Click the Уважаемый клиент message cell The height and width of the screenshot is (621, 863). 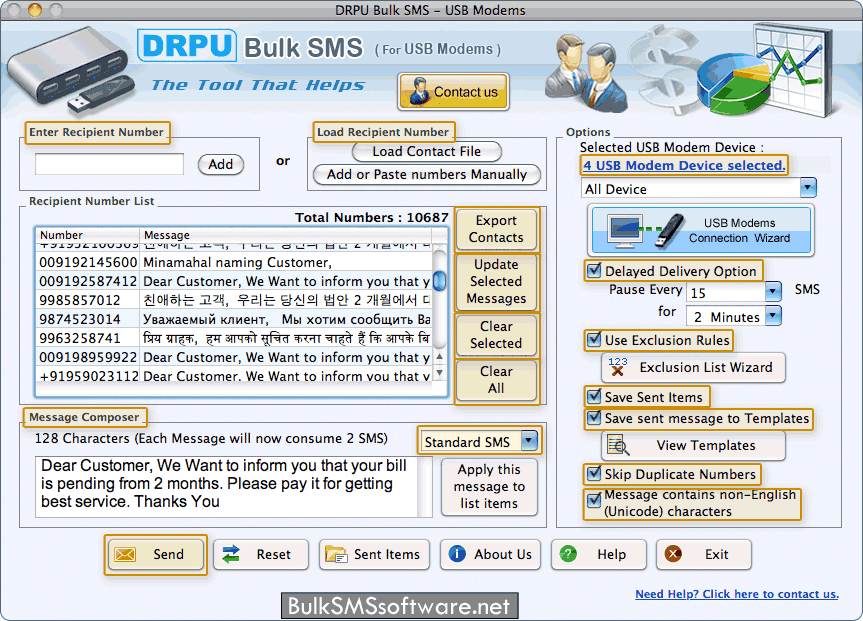287,319
